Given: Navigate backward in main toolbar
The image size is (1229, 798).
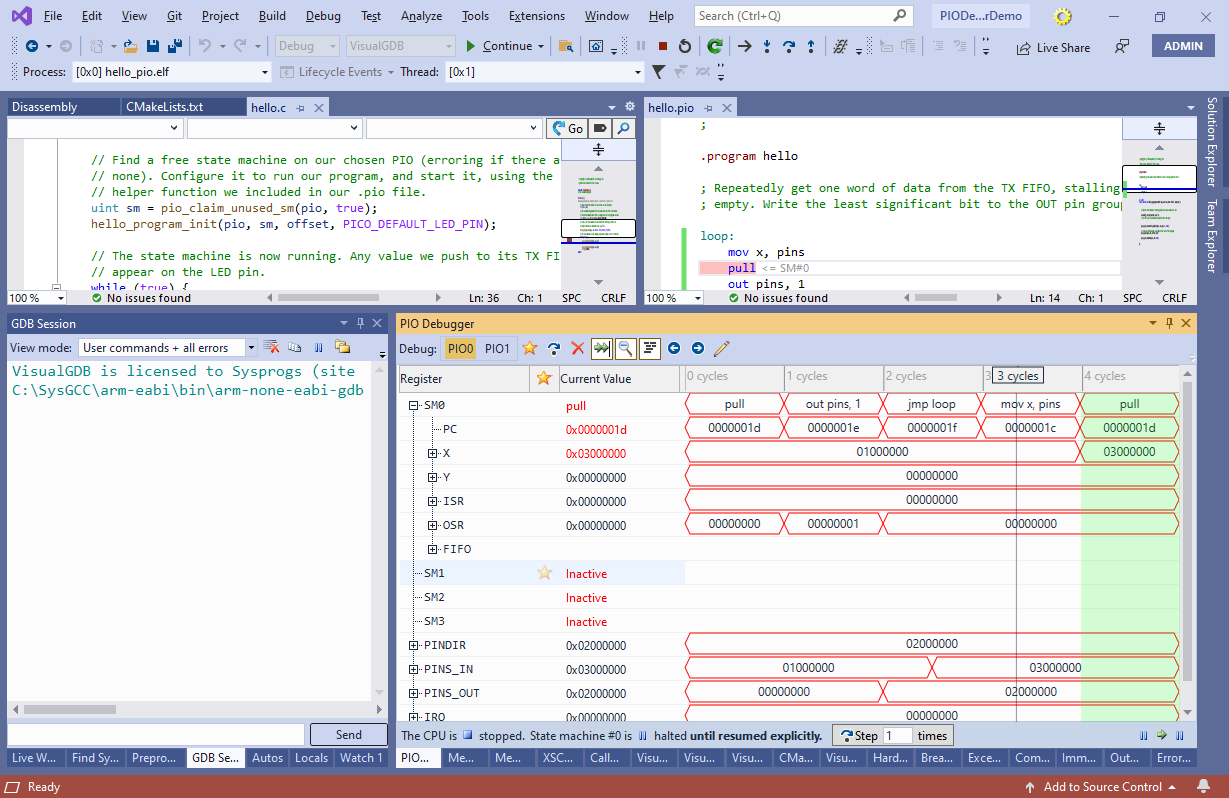Looking at the screenshot, I should point(31,46).
